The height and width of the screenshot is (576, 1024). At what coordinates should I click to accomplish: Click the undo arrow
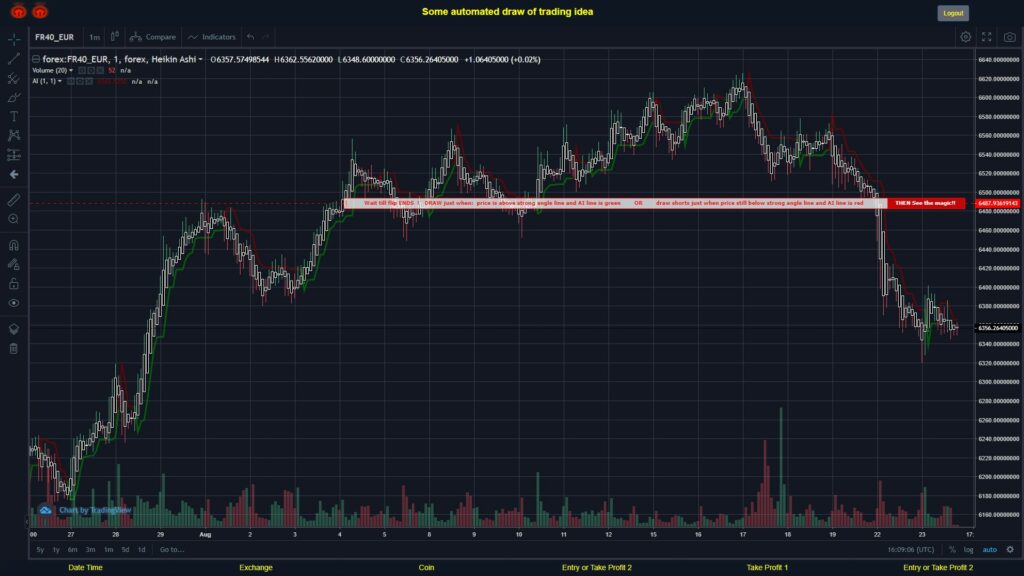[251, 37]
